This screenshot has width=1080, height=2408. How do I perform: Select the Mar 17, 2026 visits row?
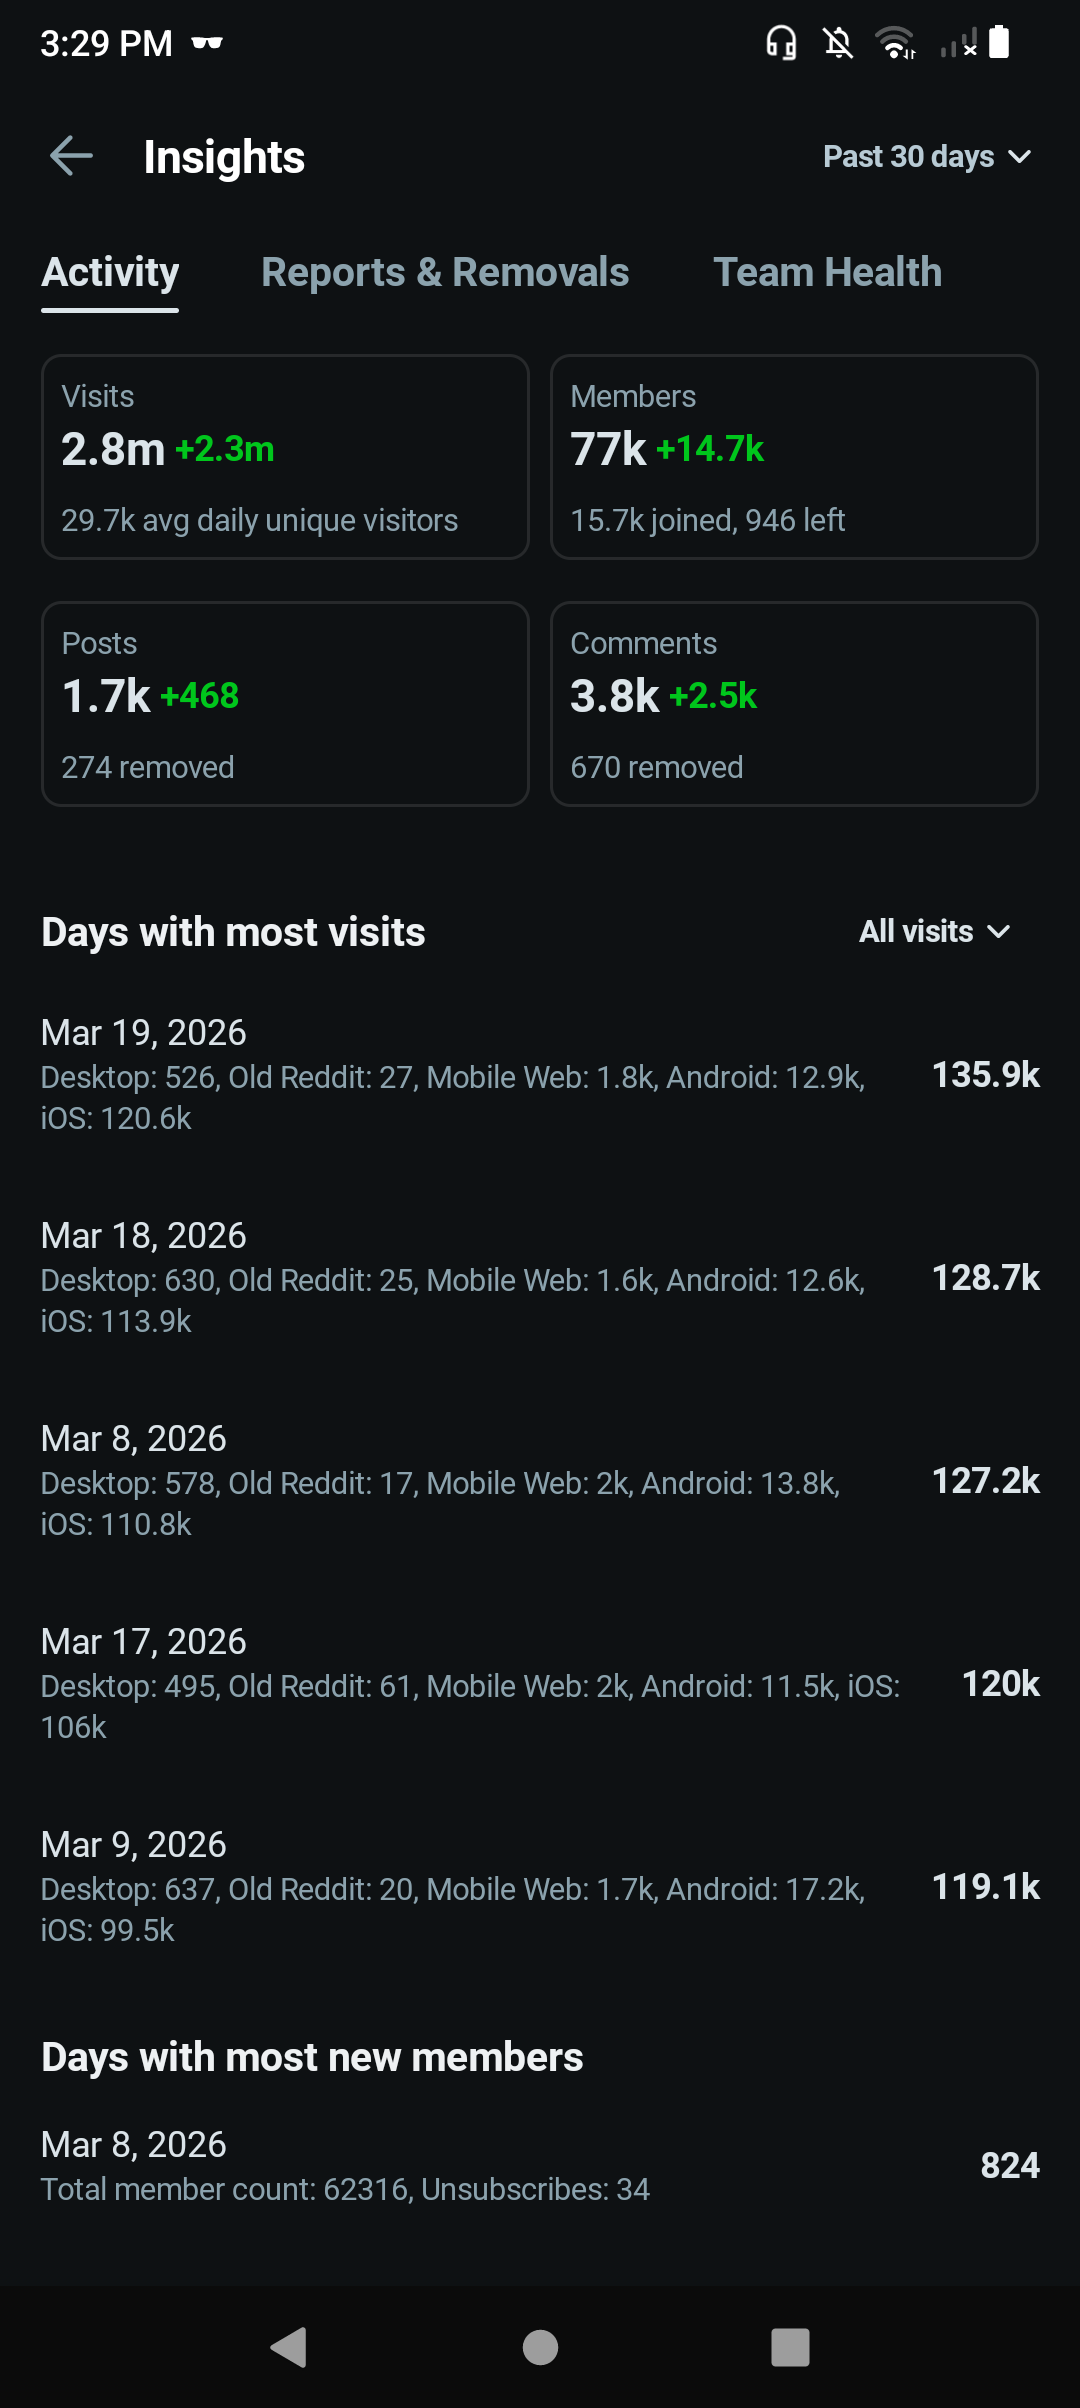(x=540, y=1684)
